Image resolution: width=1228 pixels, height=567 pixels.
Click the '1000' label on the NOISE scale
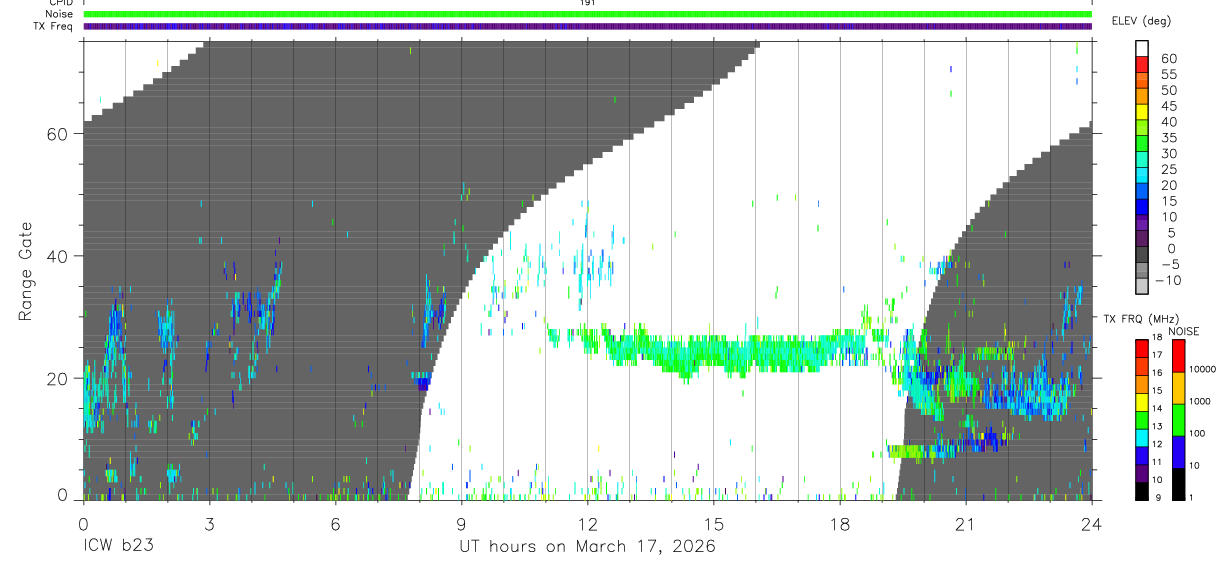click(1200, 401)
